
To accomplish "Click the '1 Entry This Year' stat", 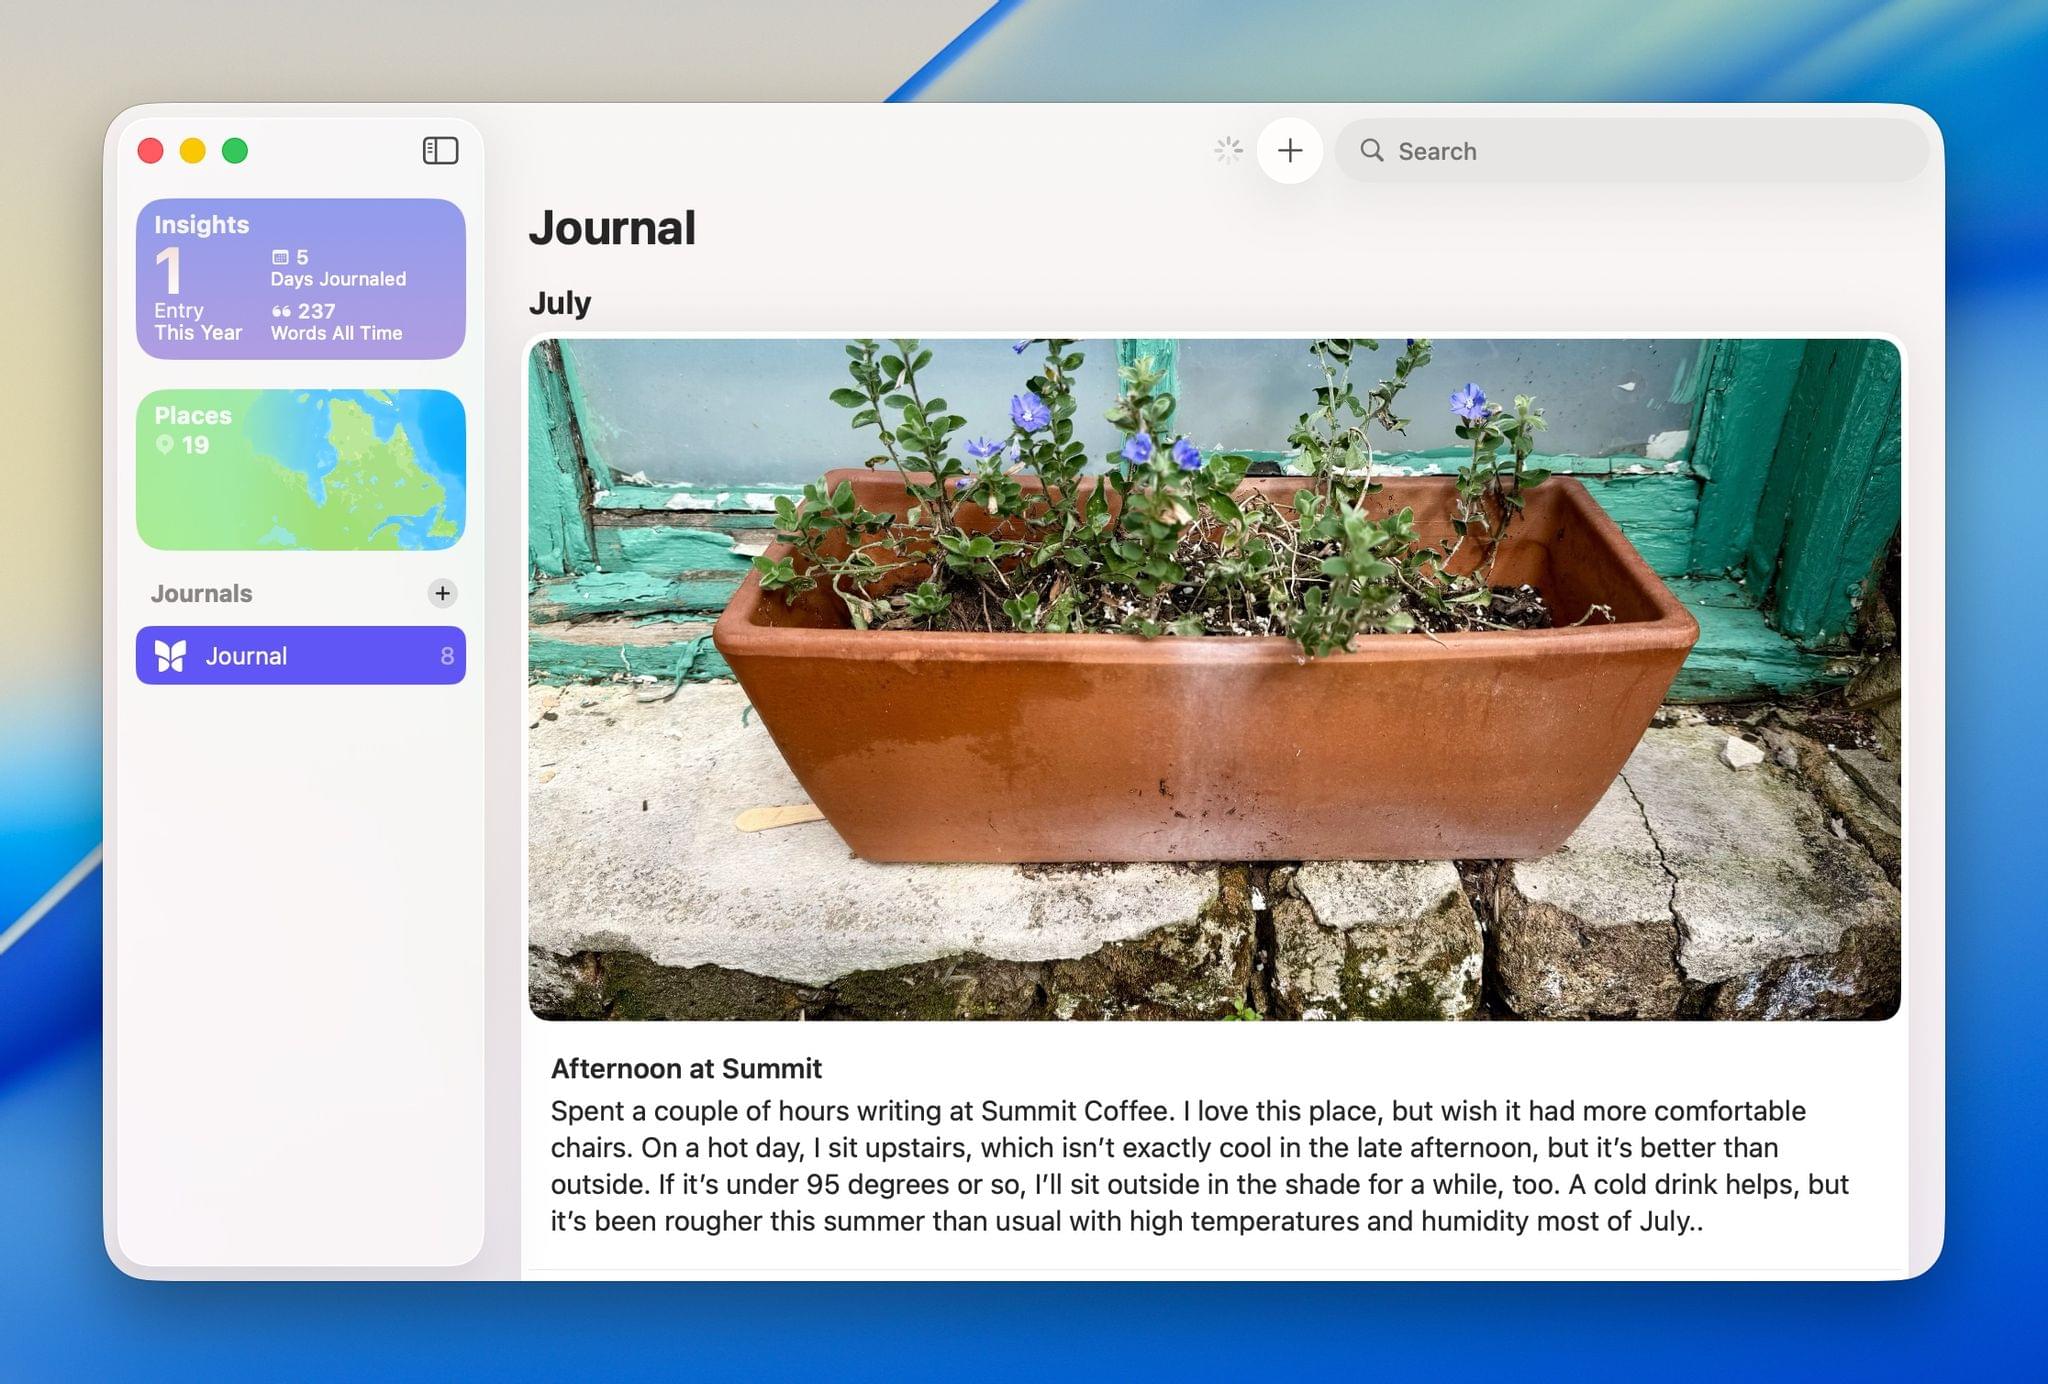I will pos(198,295).
